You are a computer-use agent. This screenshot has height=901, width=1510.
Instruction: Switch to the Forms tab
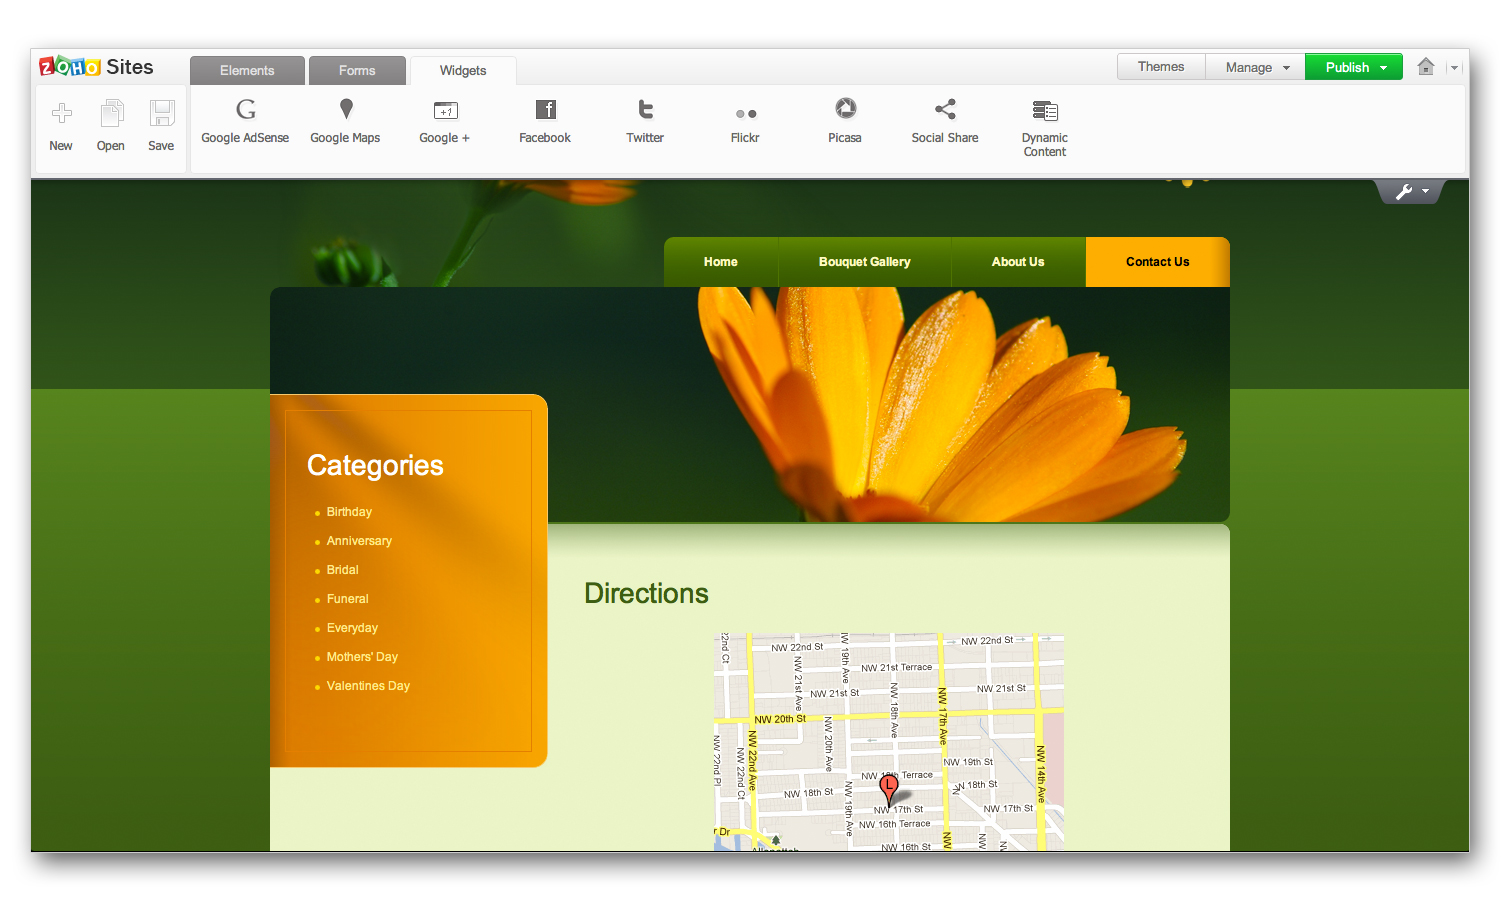pos(357,70)
